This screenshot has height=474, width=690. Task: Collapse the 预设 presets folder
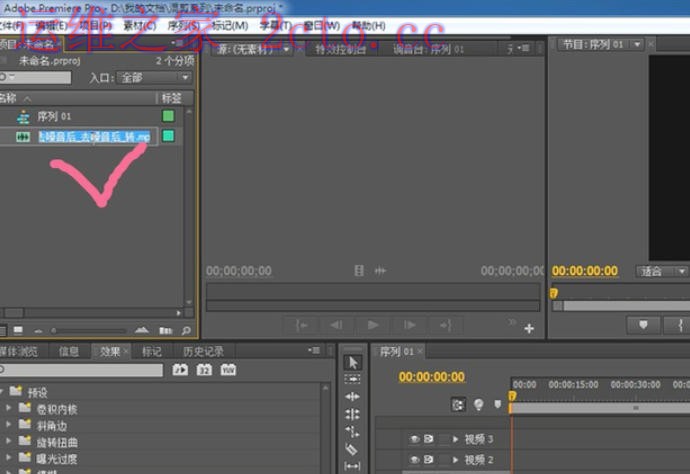pyautogui.click(x=2, y=391)
